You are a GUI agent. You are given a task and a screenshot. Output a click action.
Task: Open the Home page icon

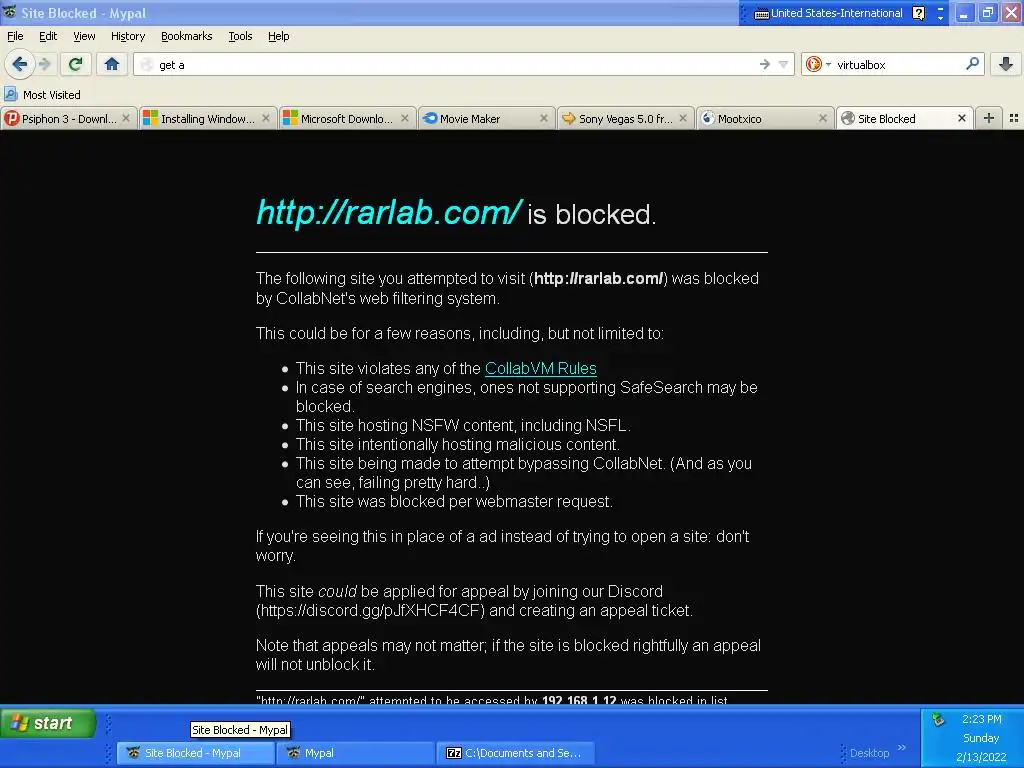(112, 64)
